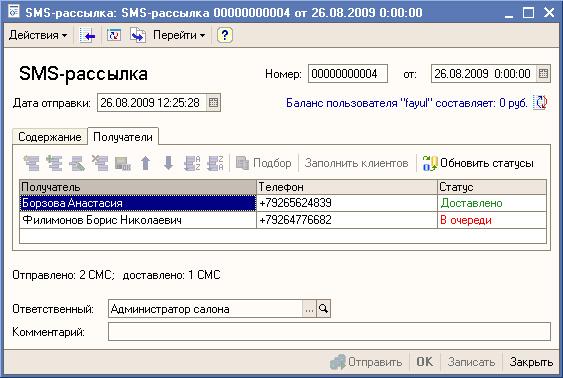Click the delete row icon in recipients toolbar
Viewport: 563px width, 378px height.
point(100,163)
